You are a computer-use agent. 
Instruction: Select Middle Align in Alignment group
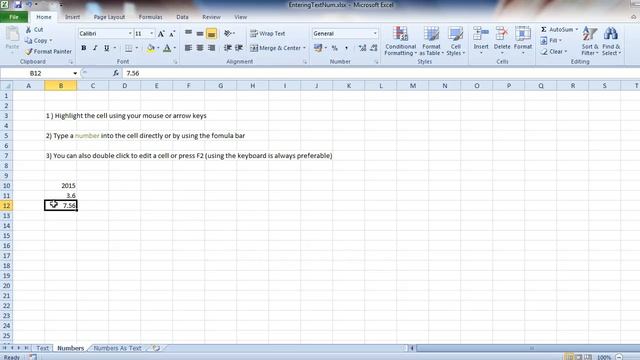pyautogui.click(x=200, y=33)
